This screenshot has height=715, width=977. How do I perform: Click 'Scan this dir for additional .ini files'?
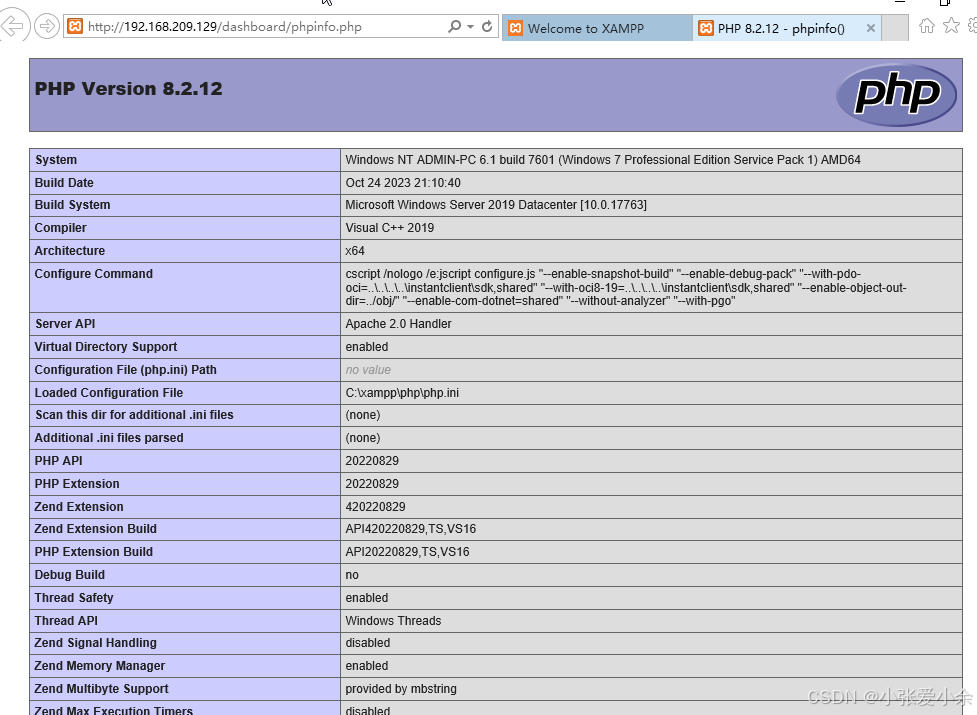(134, 414)
